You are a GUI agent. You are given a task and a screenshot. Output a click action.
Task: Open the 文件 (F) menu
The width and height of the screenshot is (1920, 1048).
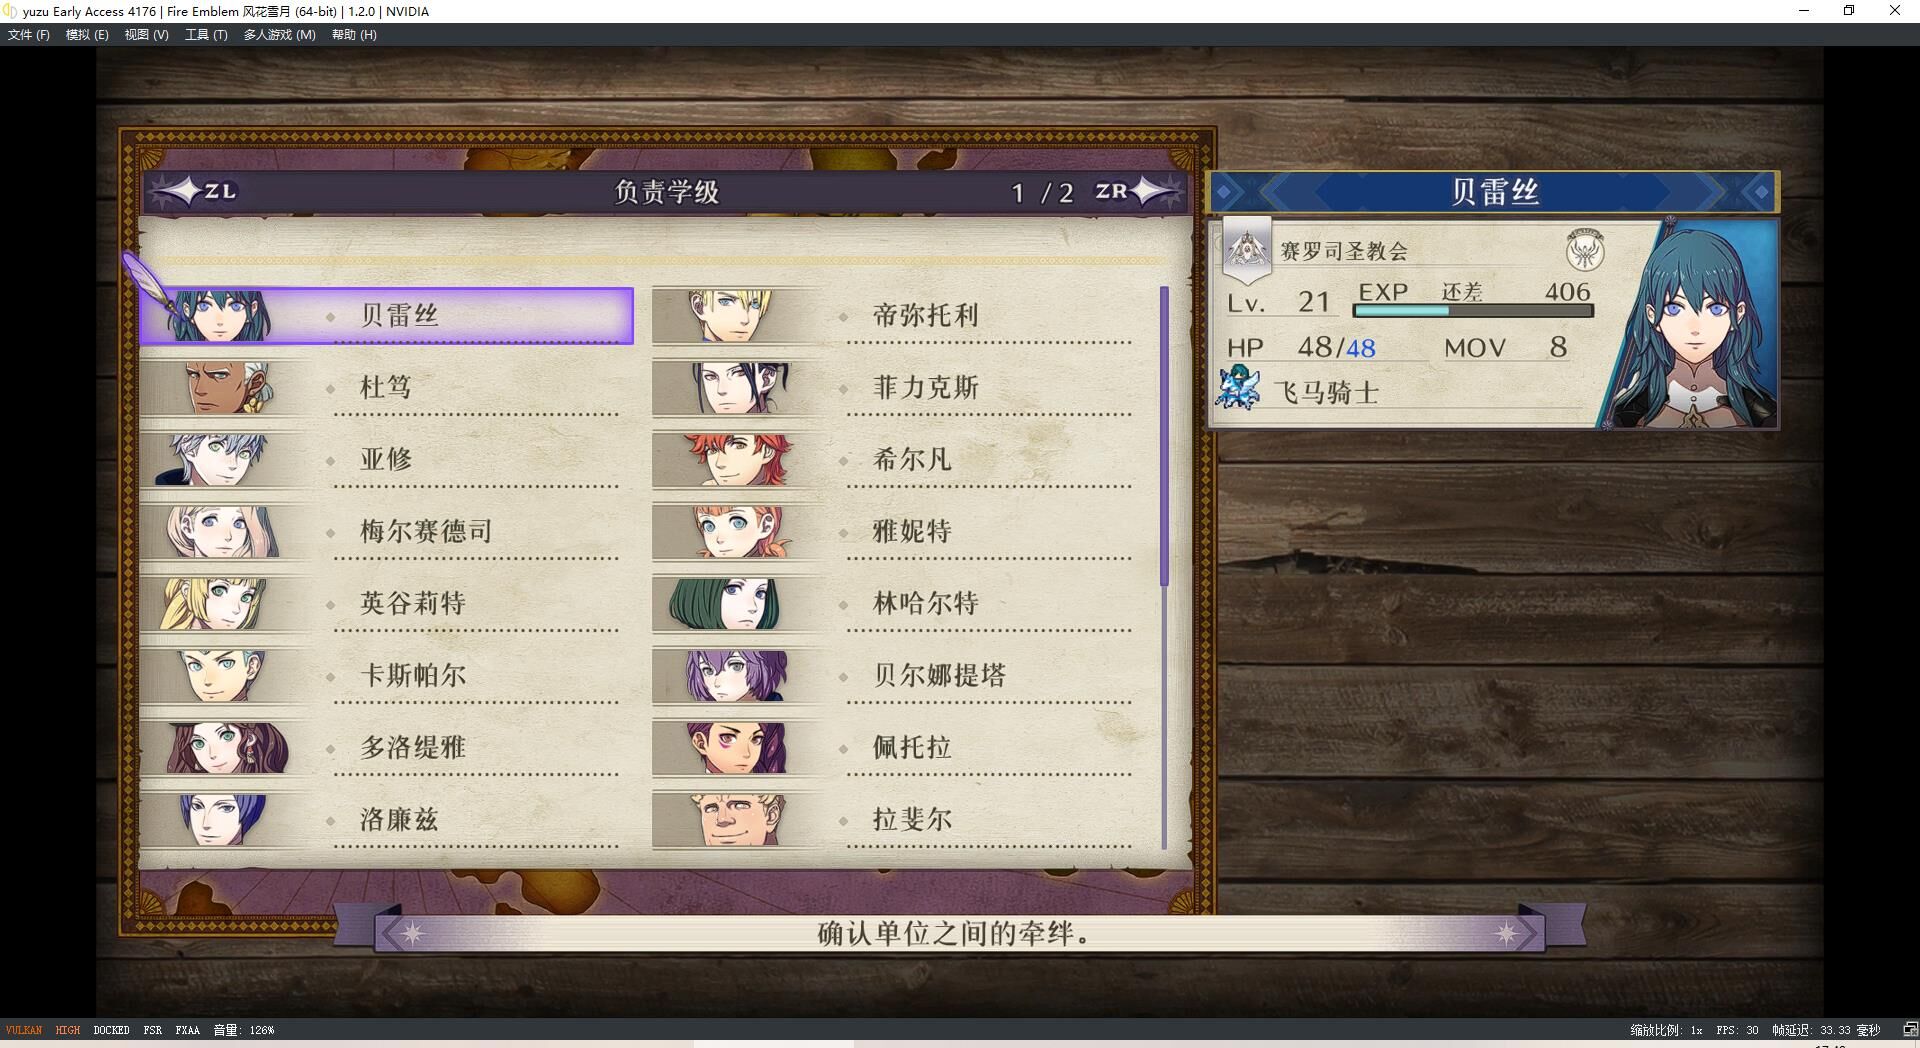coord(28,35)
